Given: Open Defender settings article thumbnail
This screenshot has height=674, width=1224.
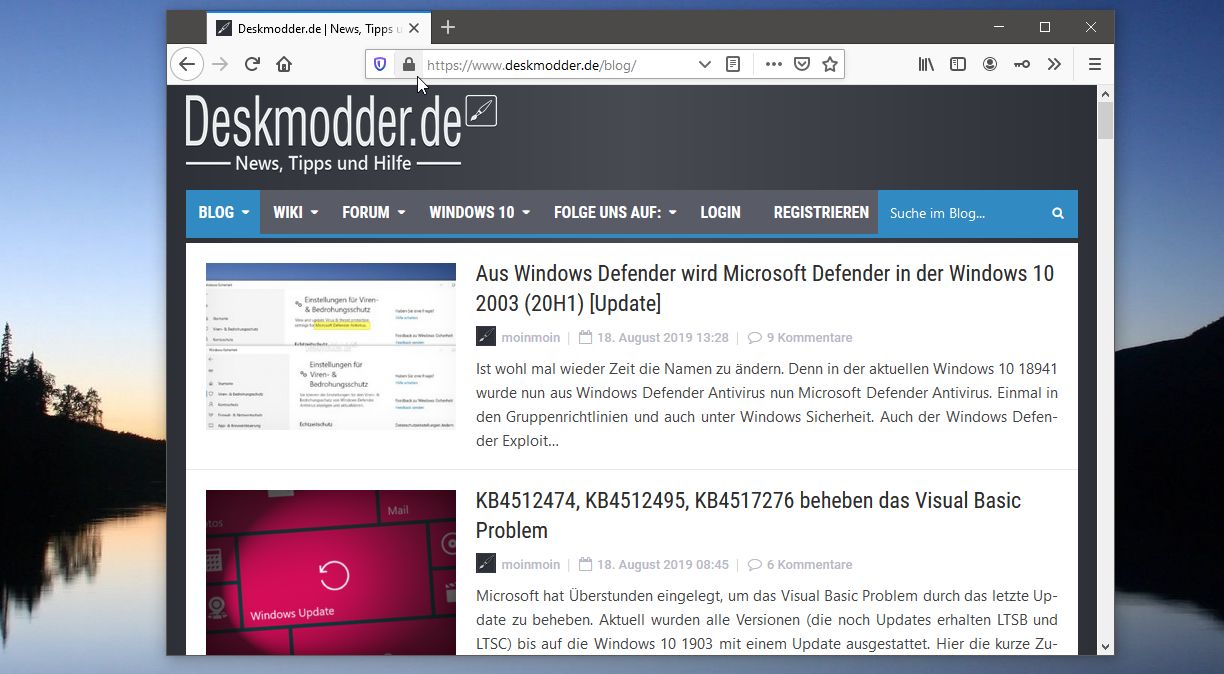Looking at the screenshot, I should (x=331, y=346).
